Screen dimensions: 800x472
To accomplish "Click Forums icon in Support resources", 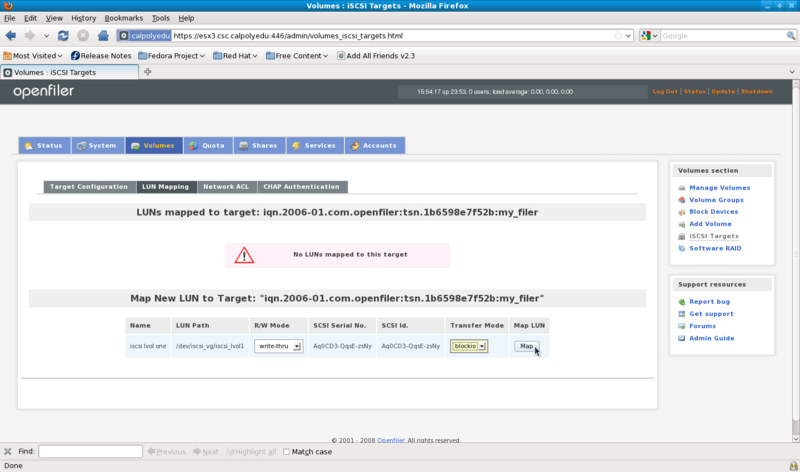I will (682, 326).
